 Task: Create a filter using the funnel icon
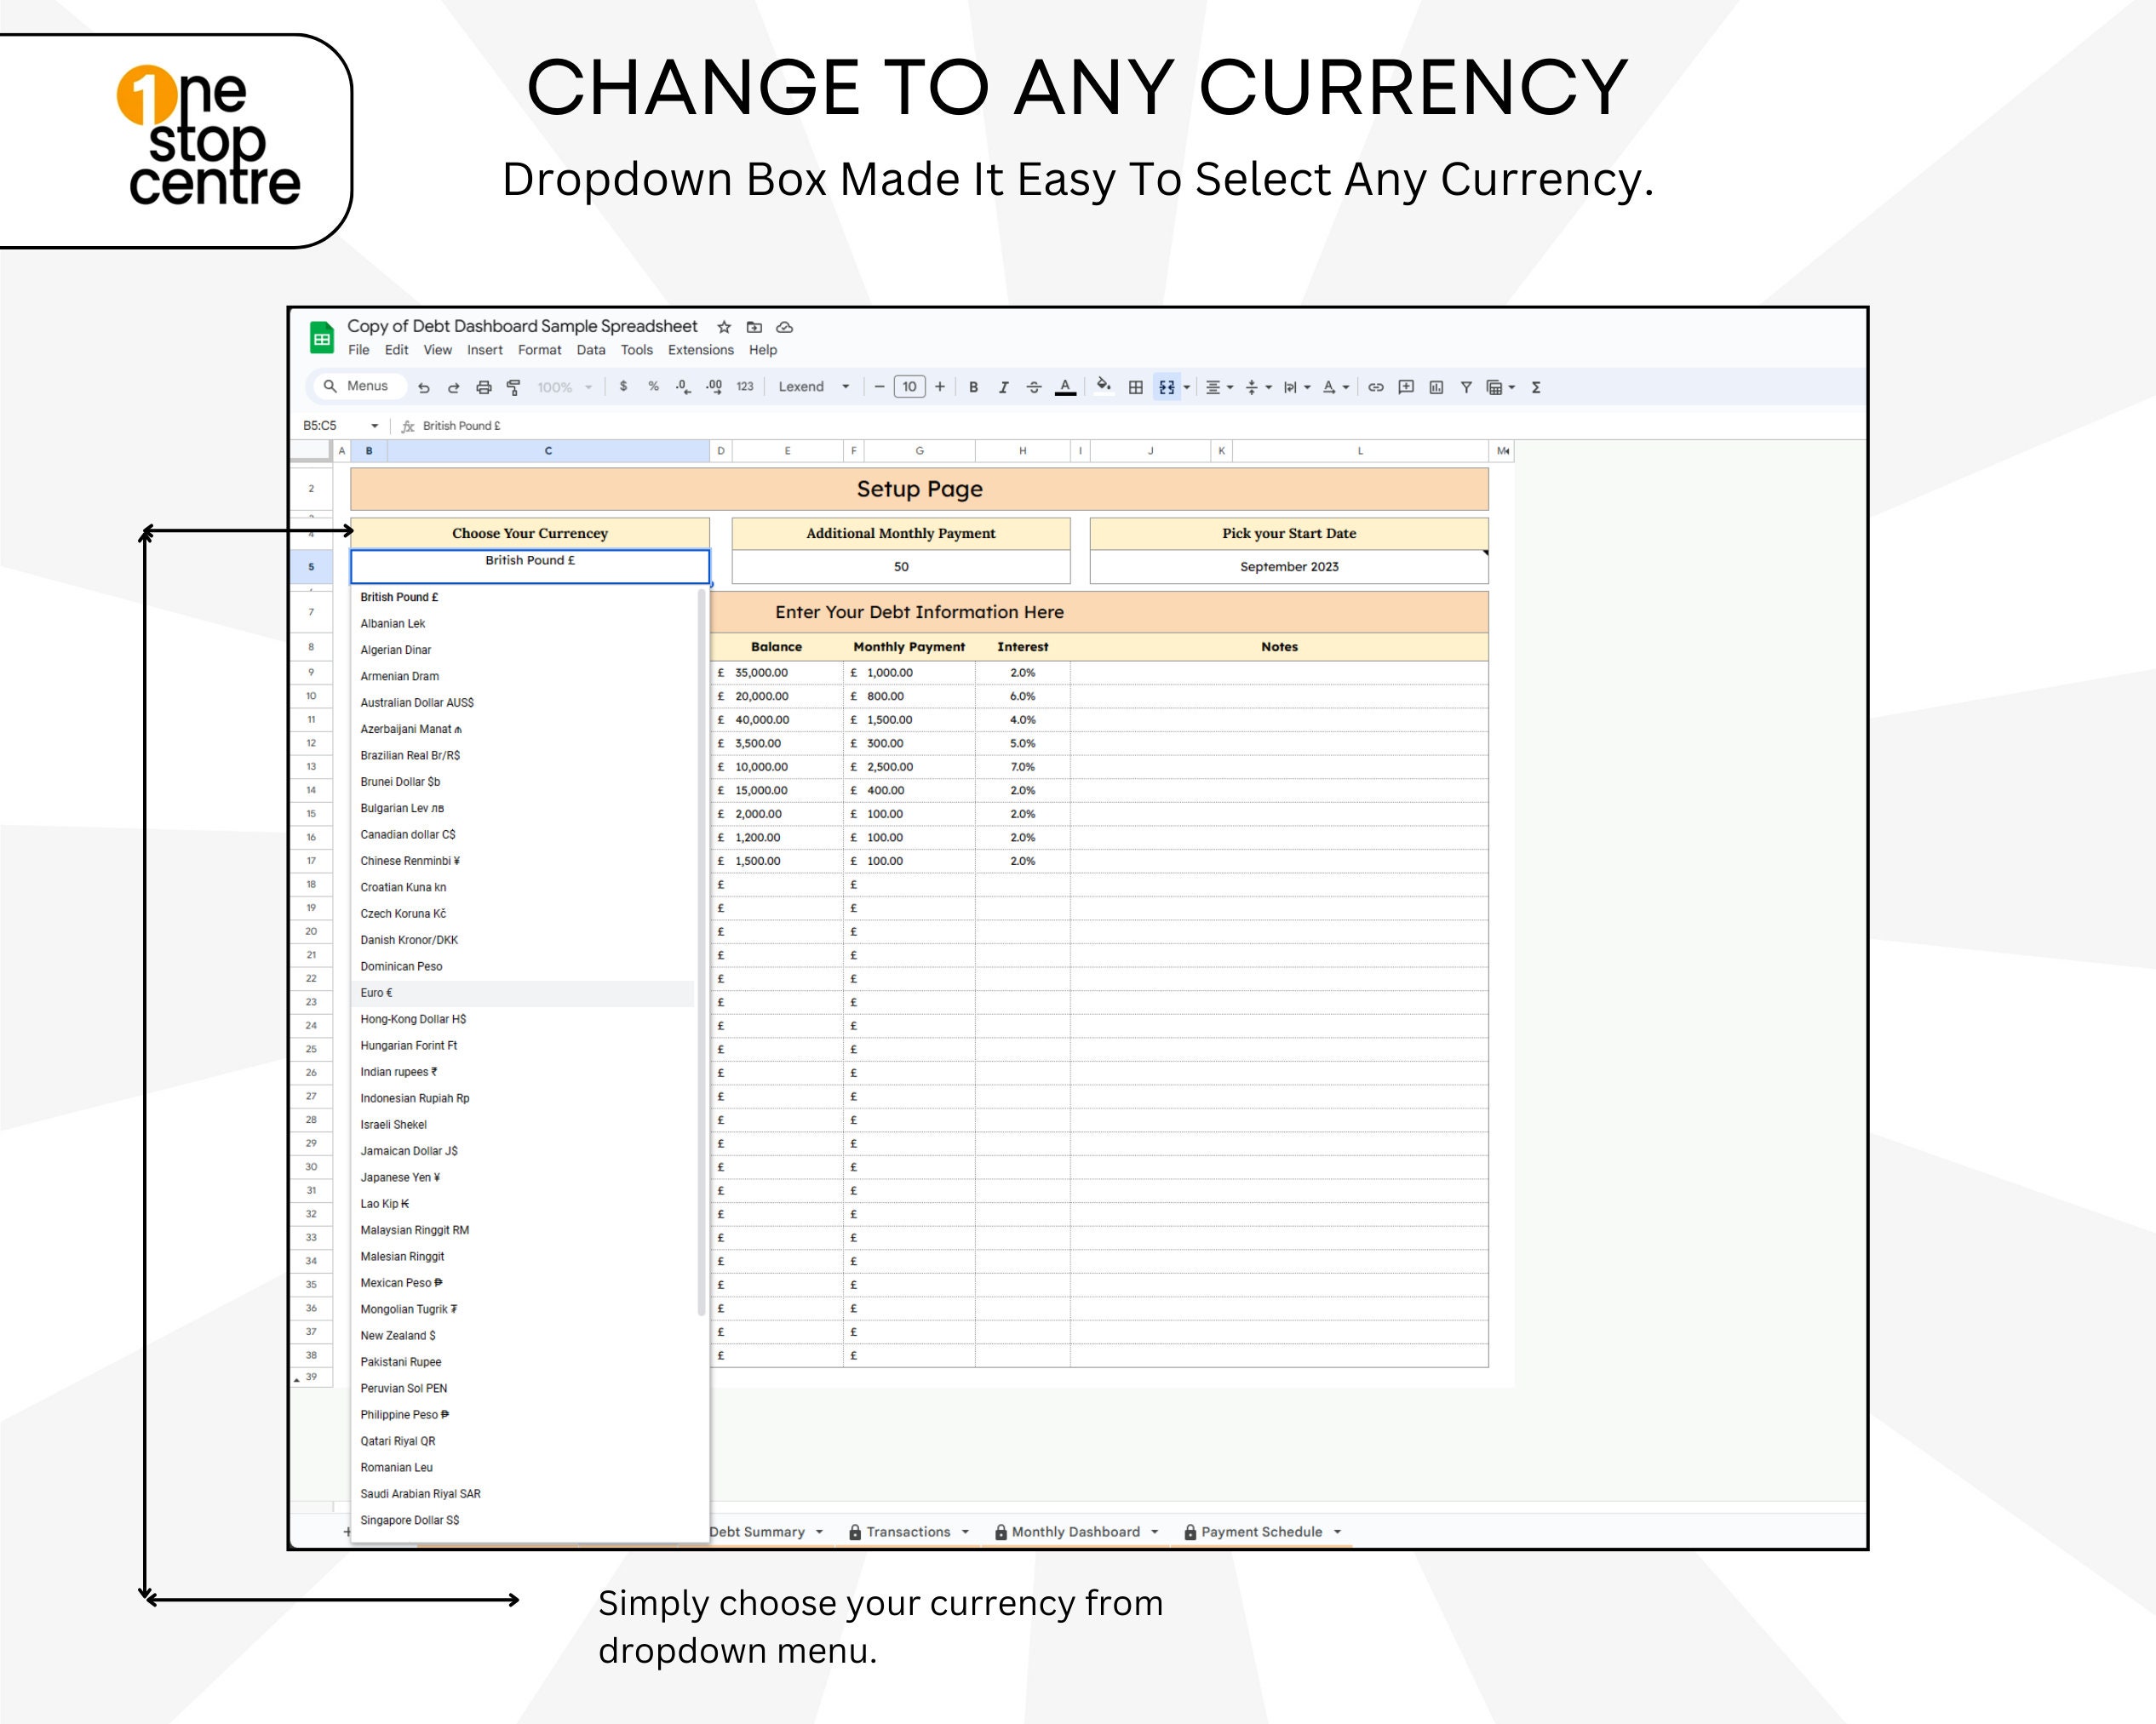(x=1466, y=387)
